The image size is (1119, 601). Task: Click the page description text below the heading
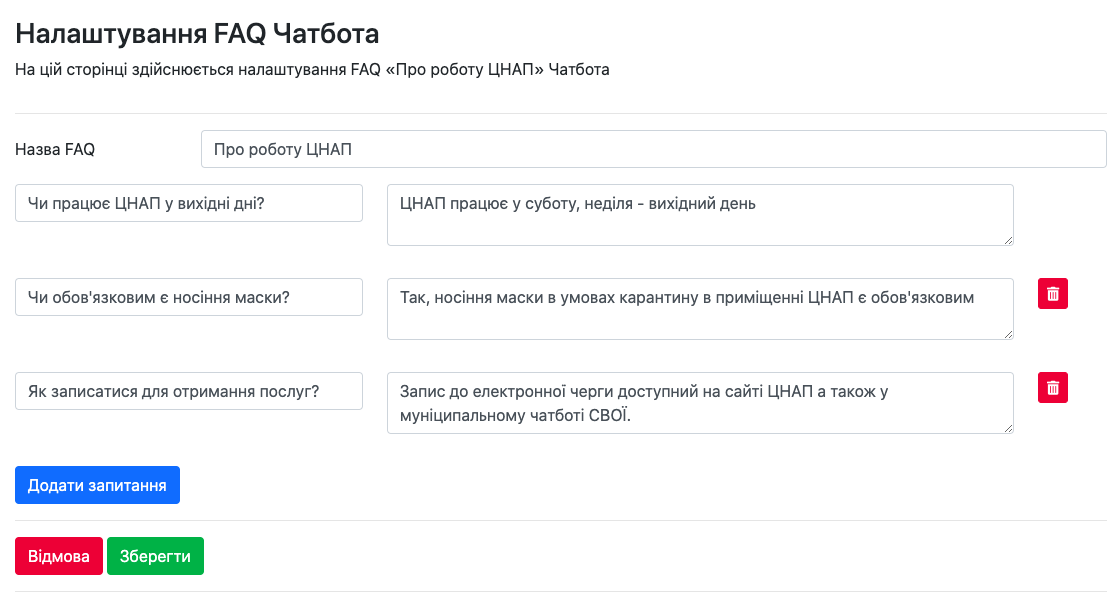(312, 70)
